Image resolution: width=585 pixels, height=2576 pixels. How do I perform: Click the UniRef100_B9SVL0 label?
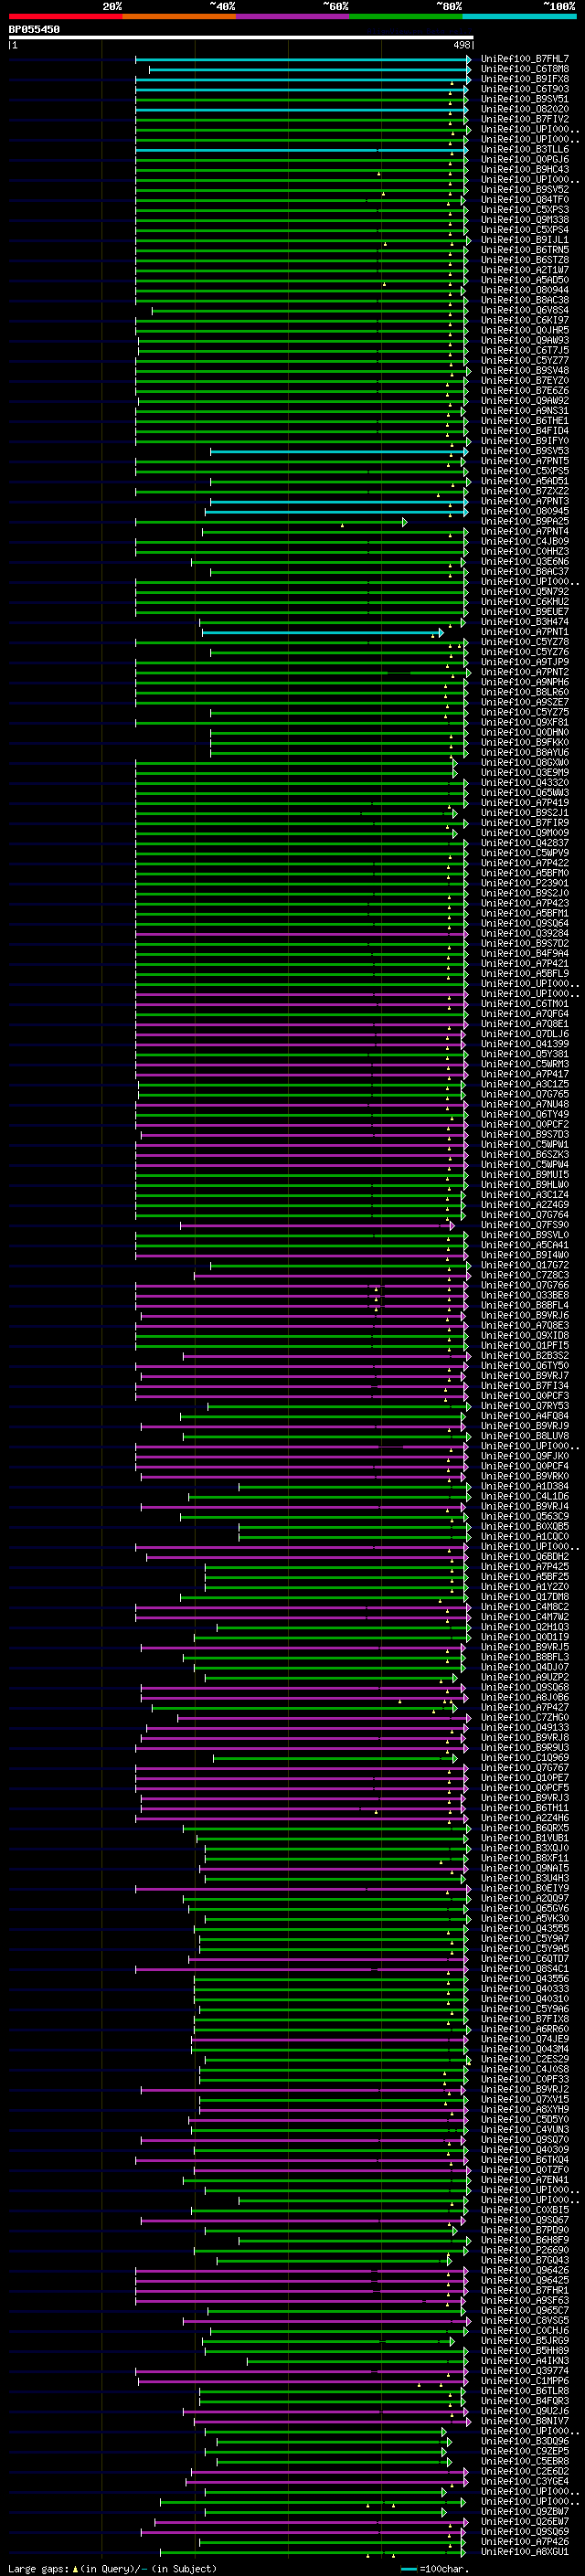[524, 1235]
